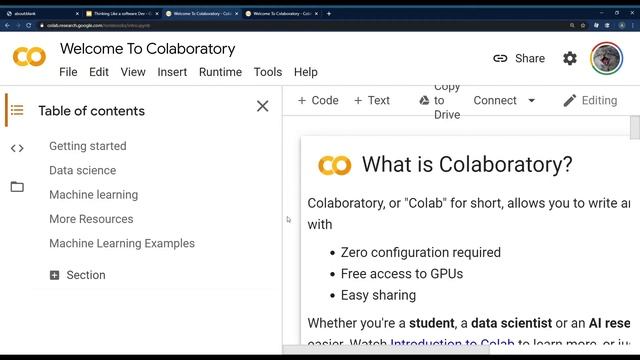Open a new browser tab
The height and width of the screenshot is (360, 640).
[x=329, y=13]
